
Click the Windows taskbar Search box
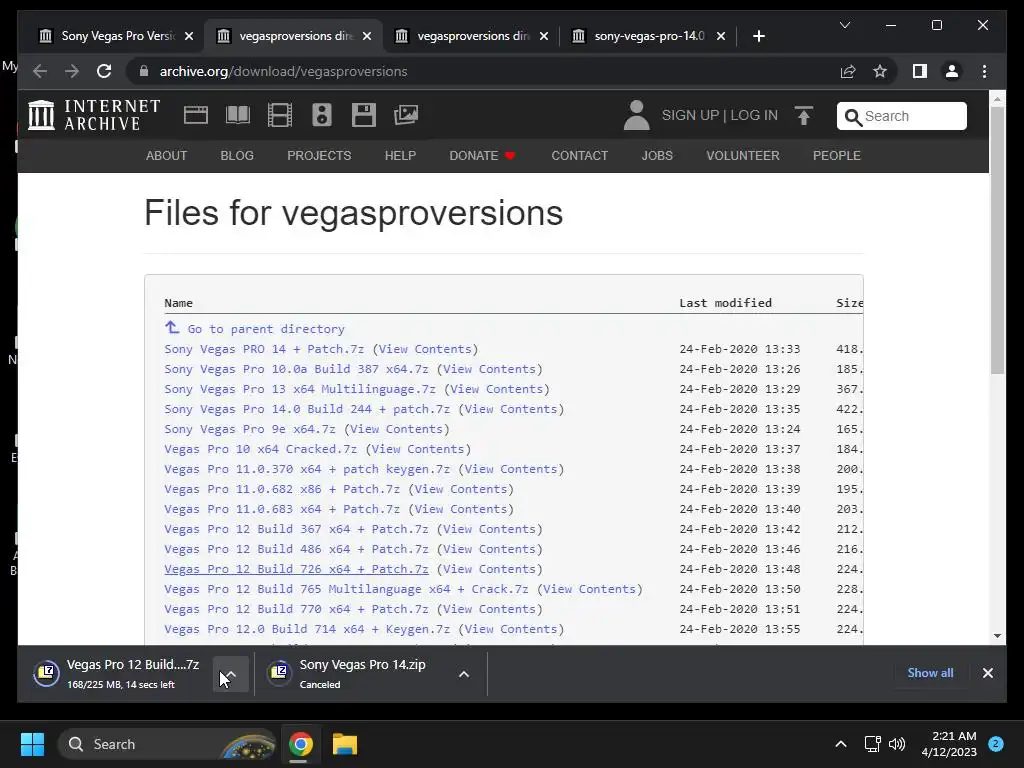167,744
